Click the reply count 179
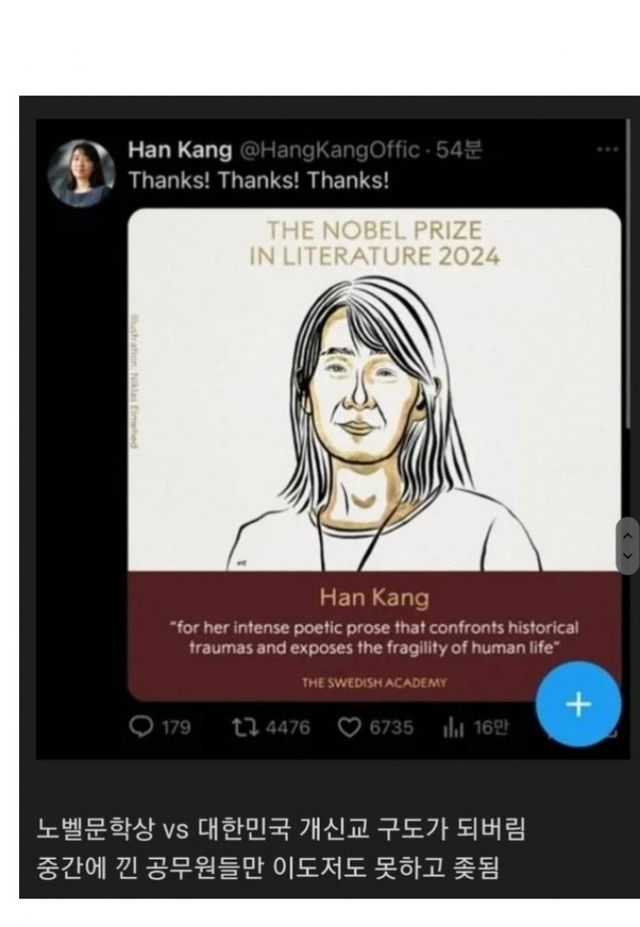 (x=175, y=728)
